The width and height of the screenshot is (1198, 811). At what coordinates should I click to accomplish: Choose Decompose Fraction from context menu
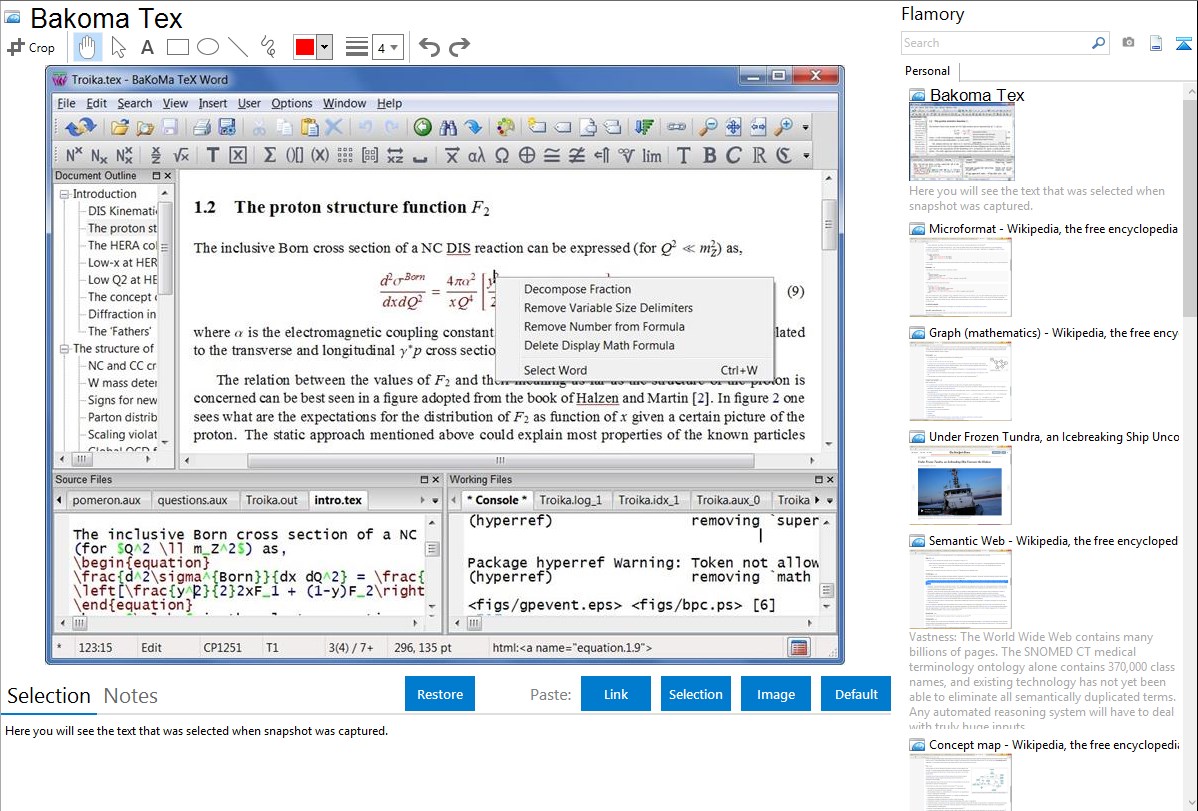click(578, 289)
